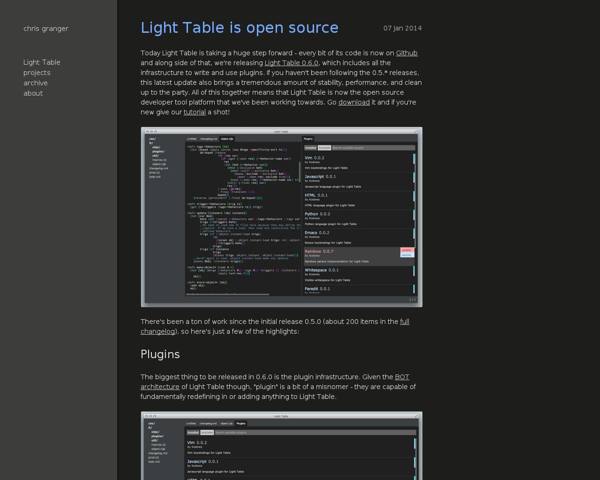Open the chris granger home link

pos(45,28)
